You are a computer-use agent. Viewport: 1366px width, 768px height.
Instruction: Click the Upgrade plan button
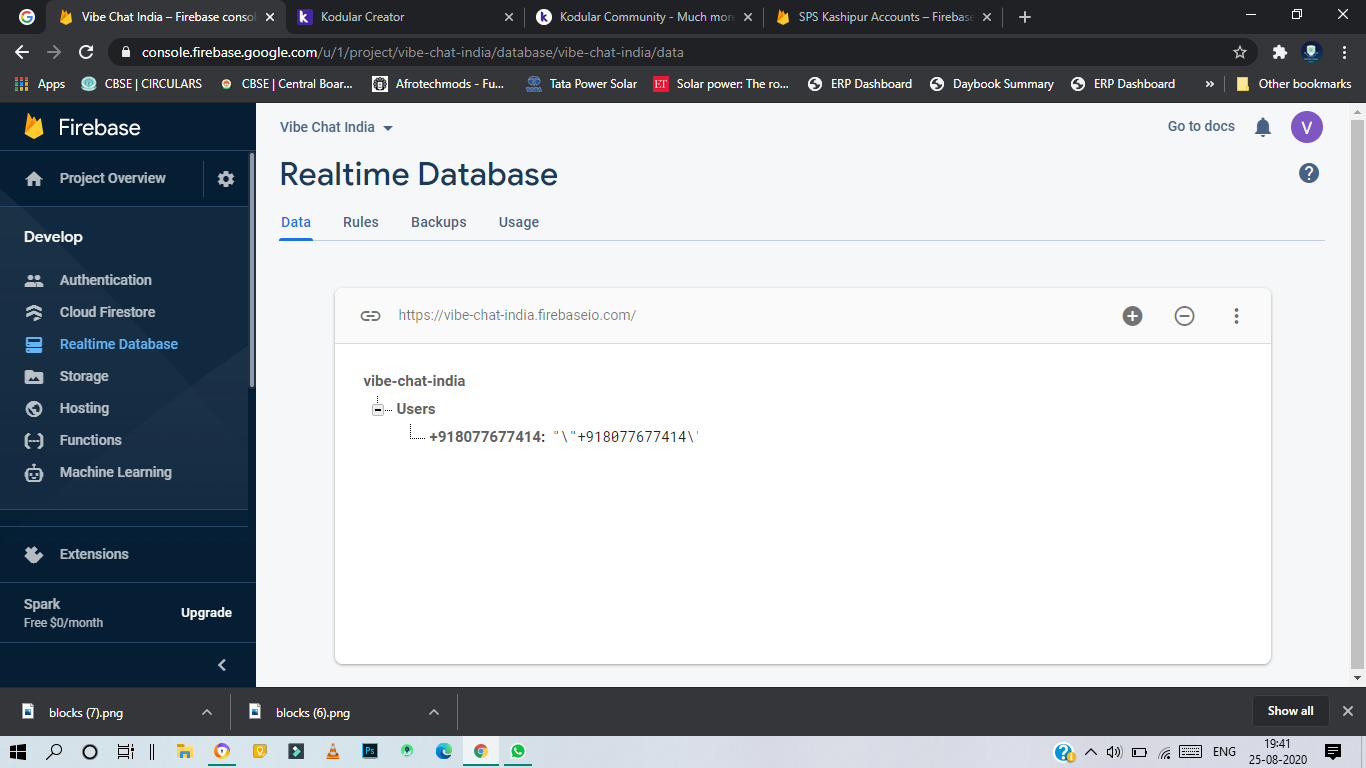[206, 613]
